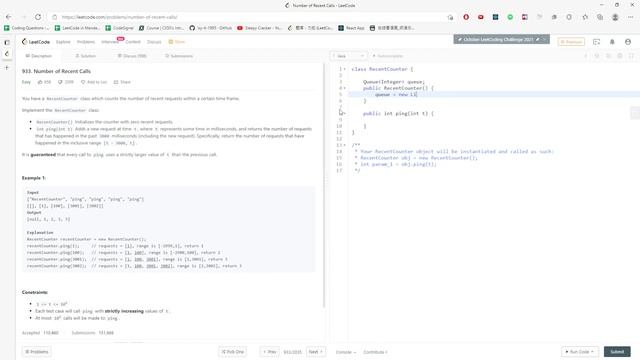Open Contest in the LeetCode navigation
The image size is (640, 360).
133,42
